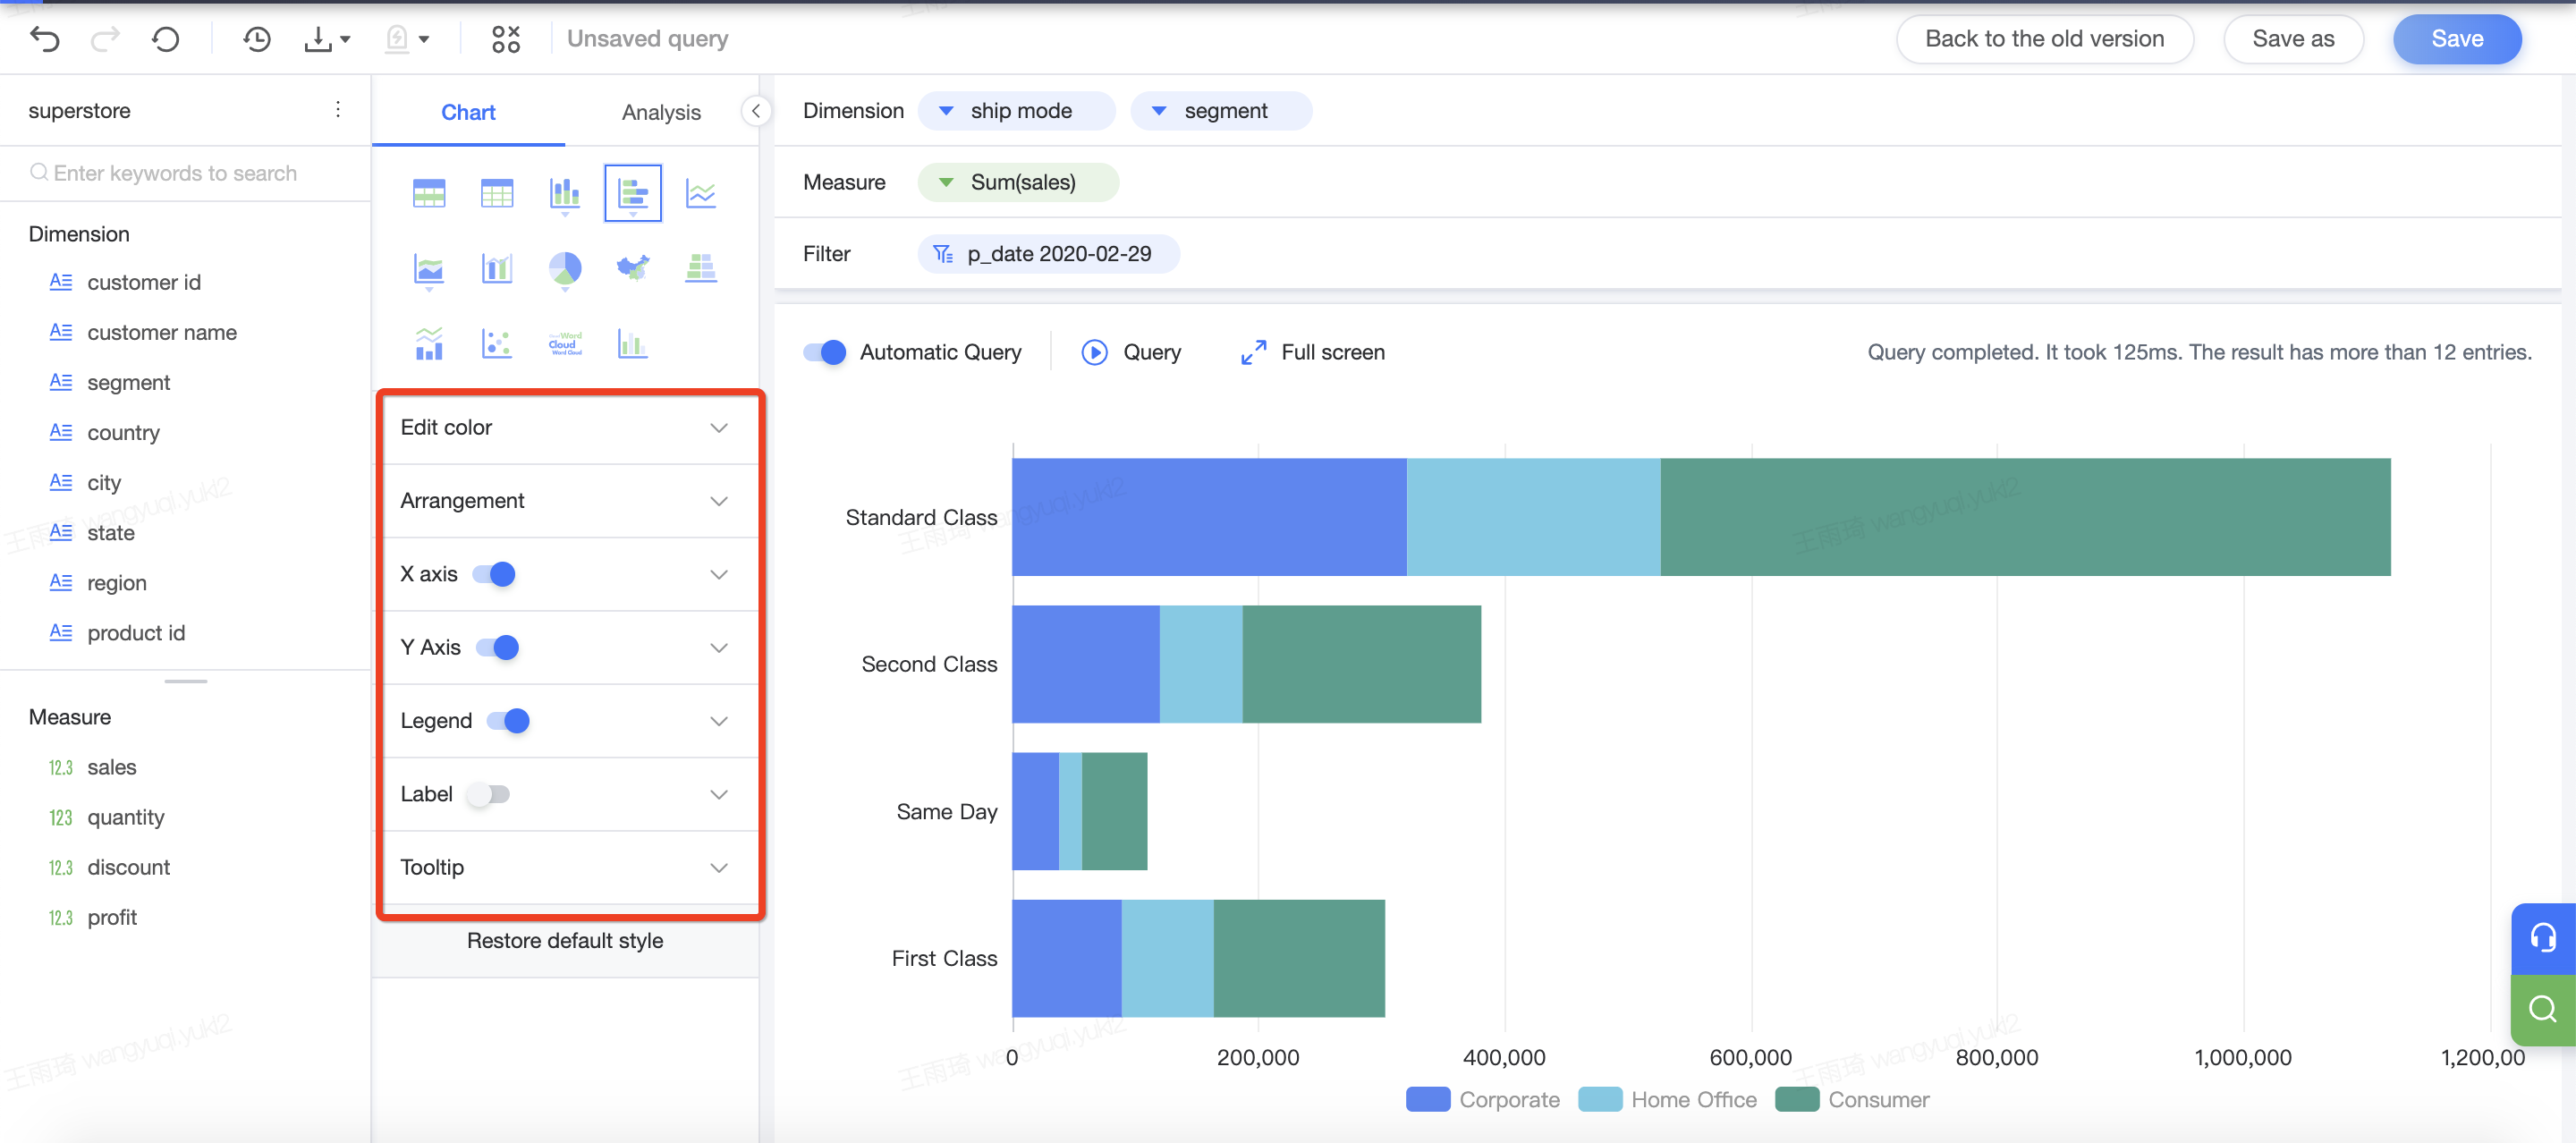Select the customer id dimension field
Screen dimensions: 2576x1143
point(144,283)
